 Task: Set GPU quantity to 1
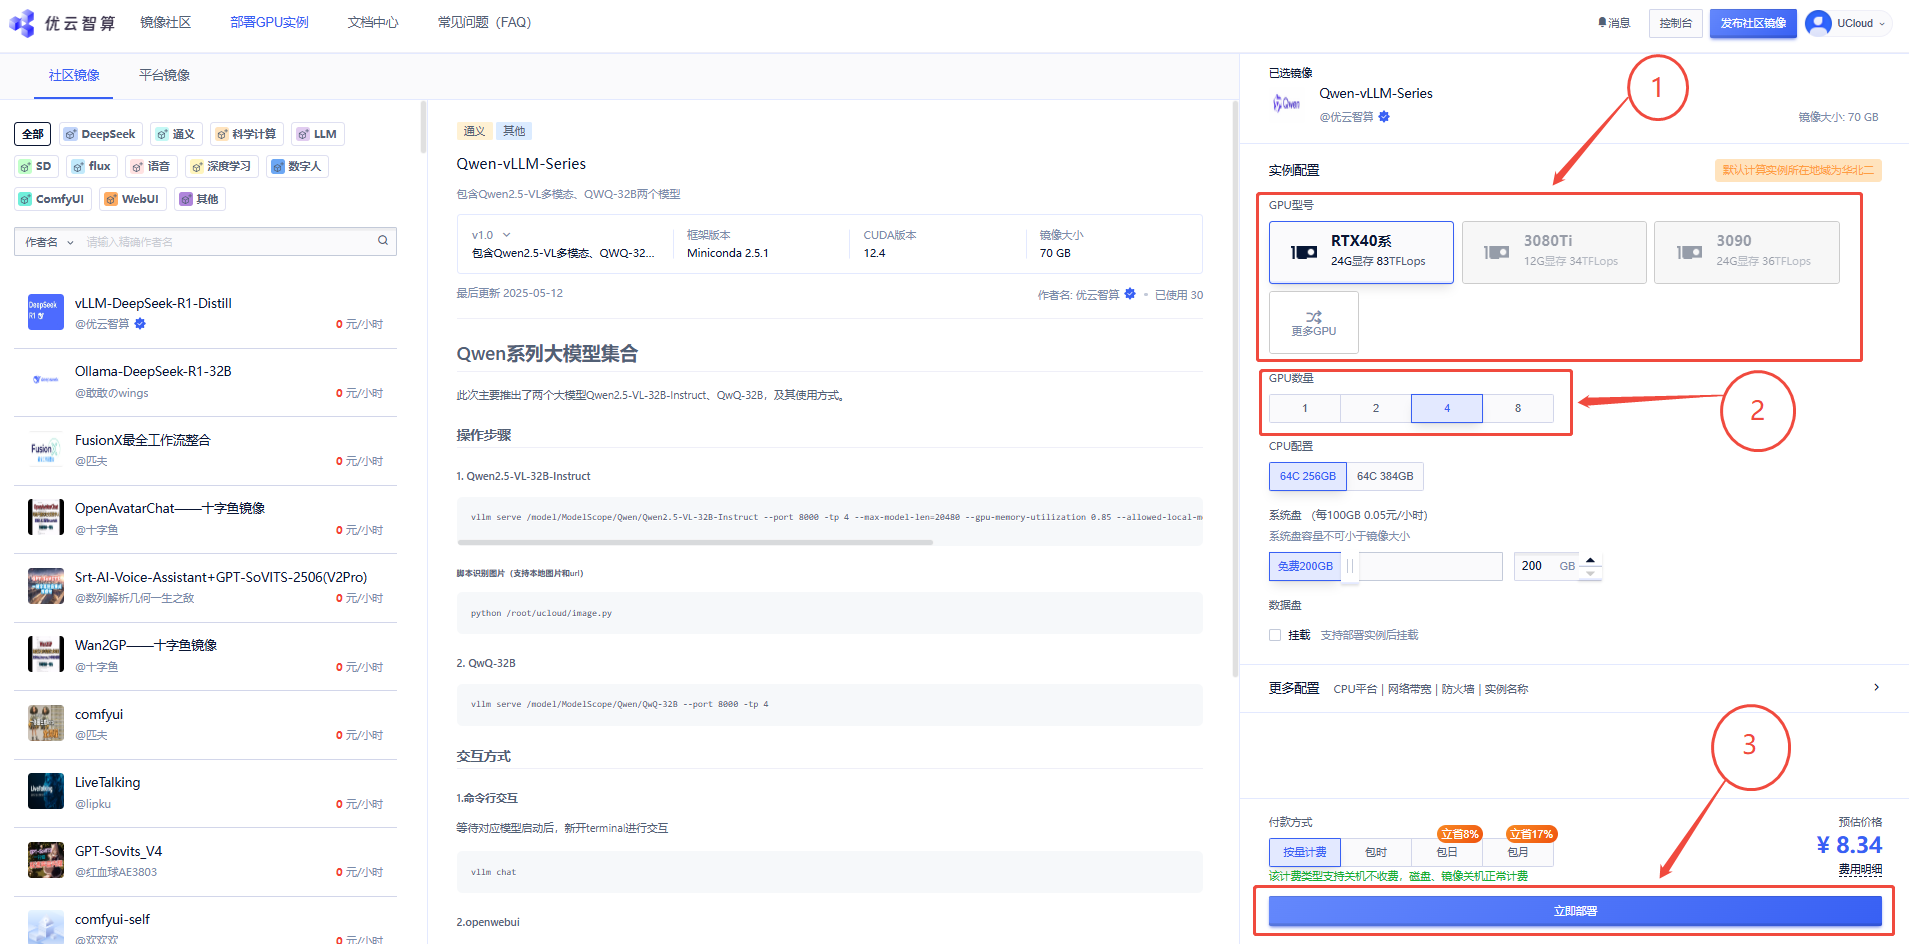click(1305, 408)
